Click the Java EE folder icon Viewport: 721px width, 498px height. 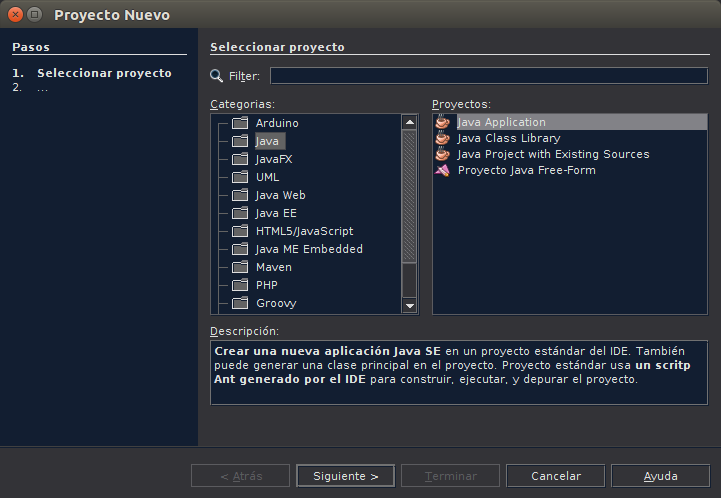(x=240, y=213)
